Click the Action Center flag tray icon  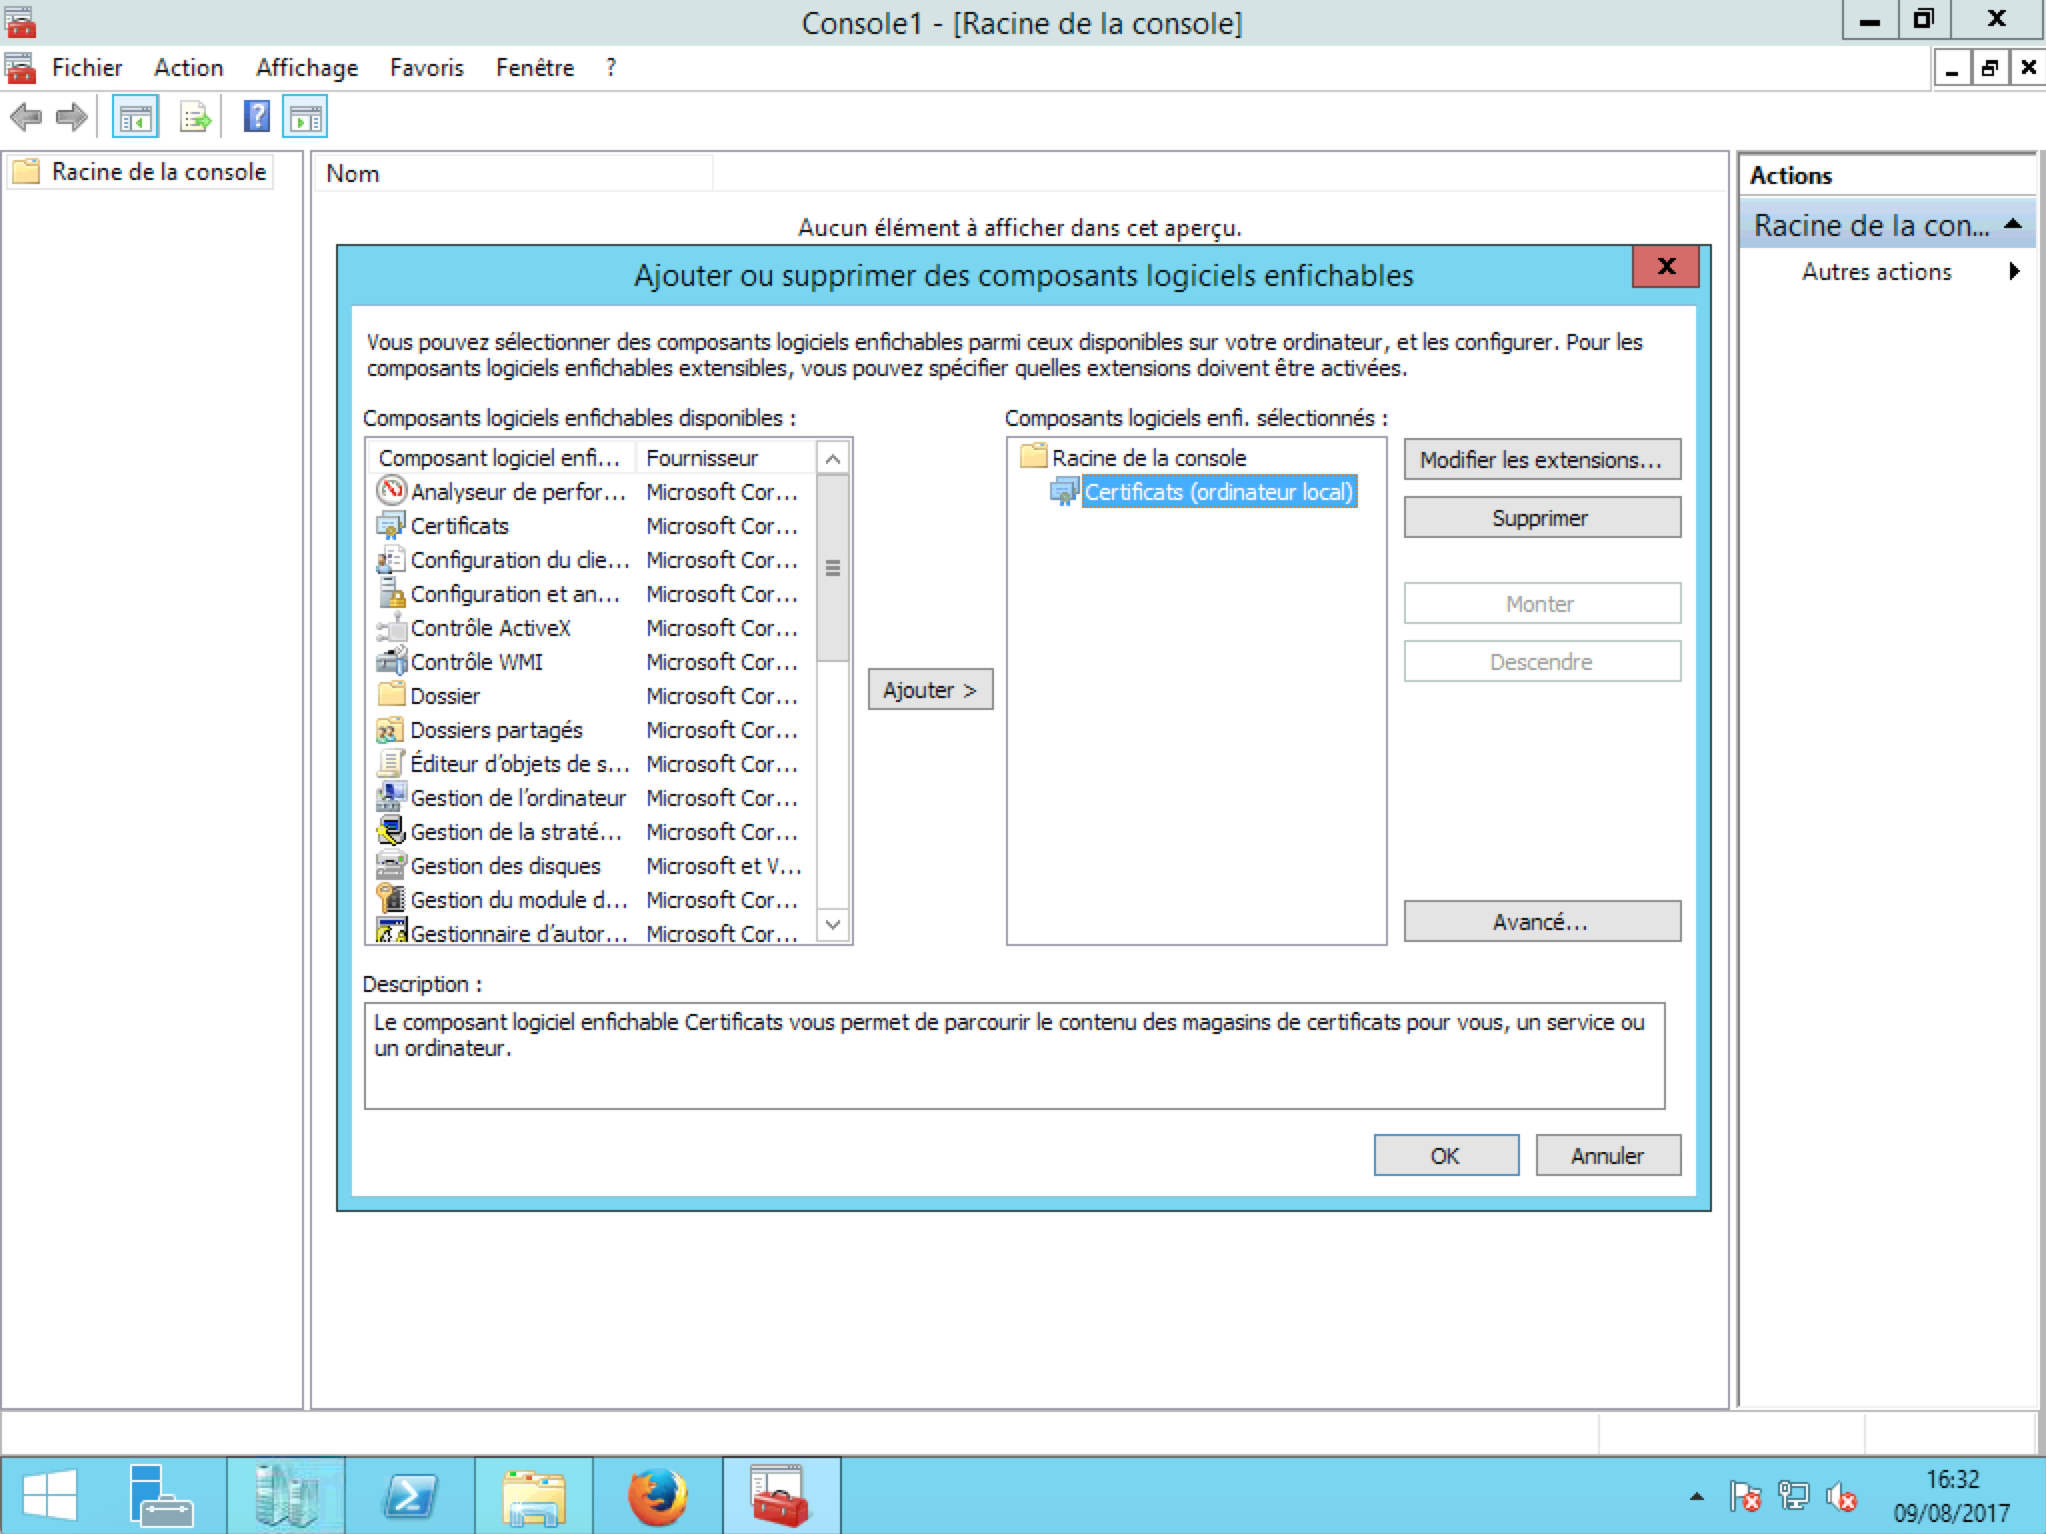(x=1745, y=1497)
